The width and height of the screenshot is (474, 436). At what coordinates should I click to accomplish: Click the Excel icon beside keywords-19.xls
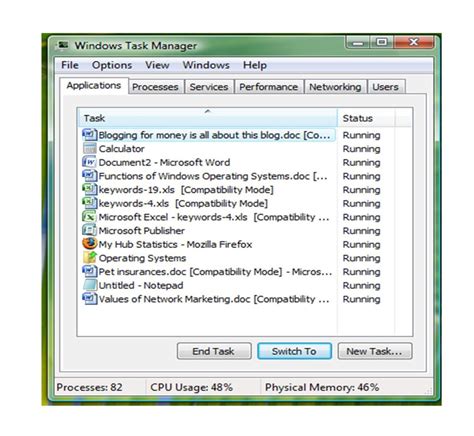(x=89, y=189)
